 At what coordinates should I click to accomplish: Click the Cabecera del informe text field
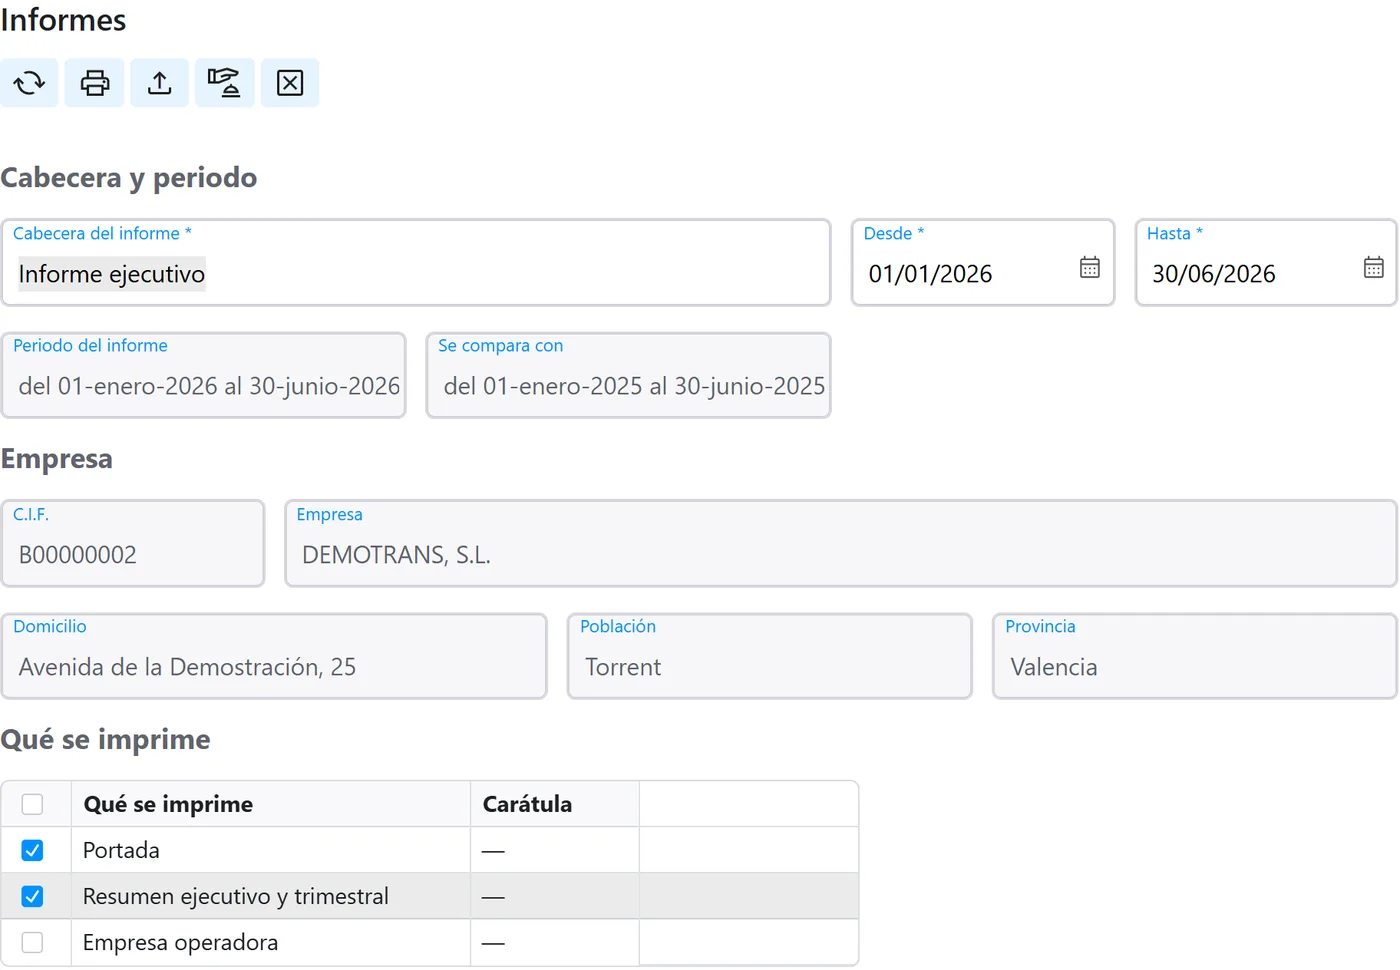416,263
